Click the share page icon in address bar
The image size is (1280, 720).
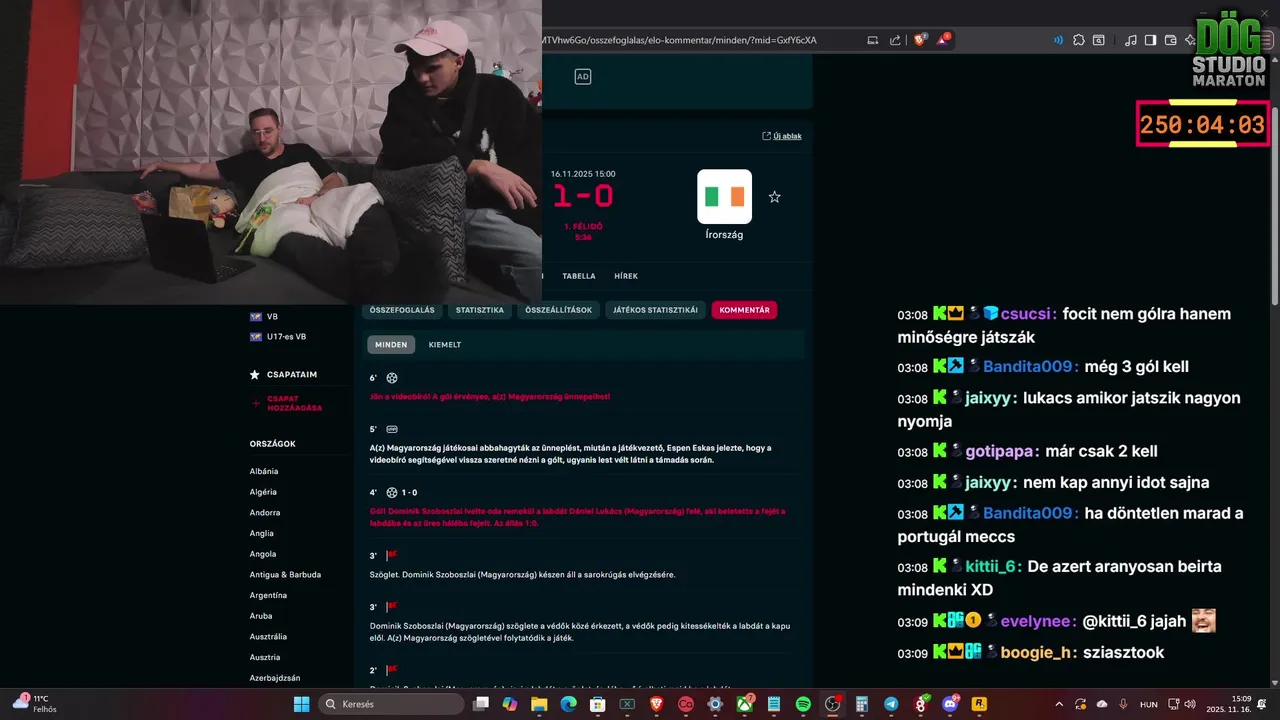tap(895, 40)
